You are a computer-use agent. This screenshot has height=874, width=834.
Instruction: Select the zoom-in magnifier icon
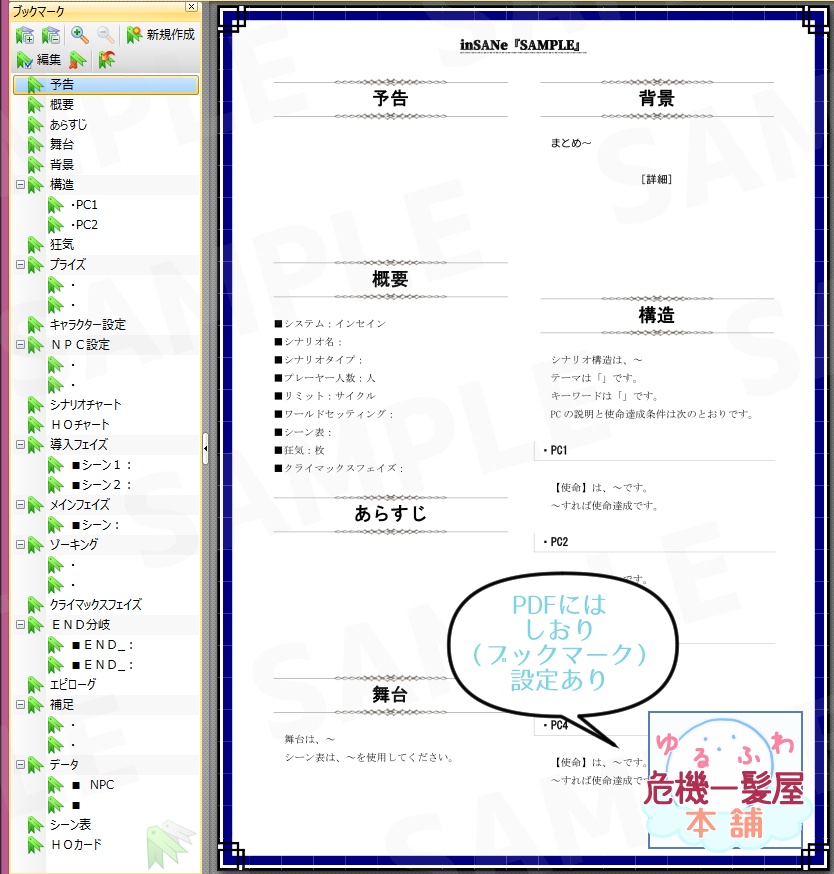pyautogui.click(x=79, y=35)
